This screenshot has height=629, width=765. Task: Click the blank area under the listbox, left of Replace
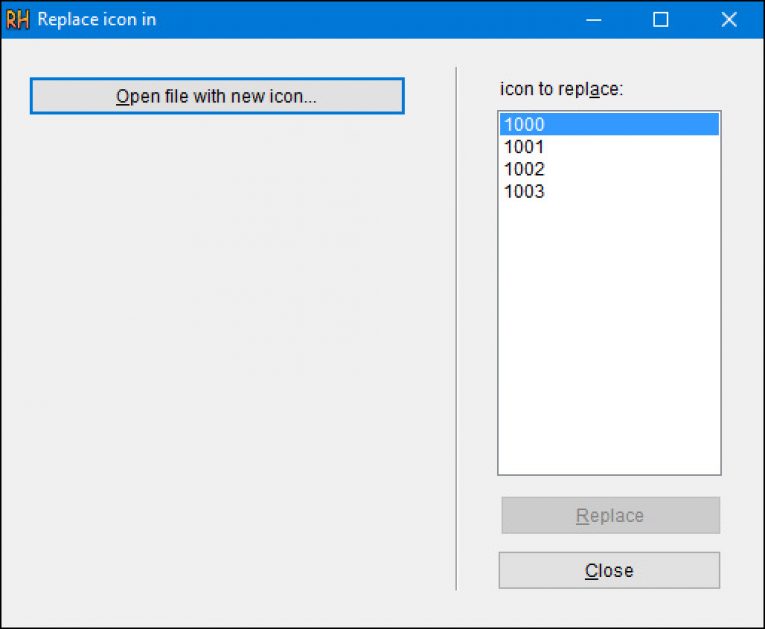(478, 515)
